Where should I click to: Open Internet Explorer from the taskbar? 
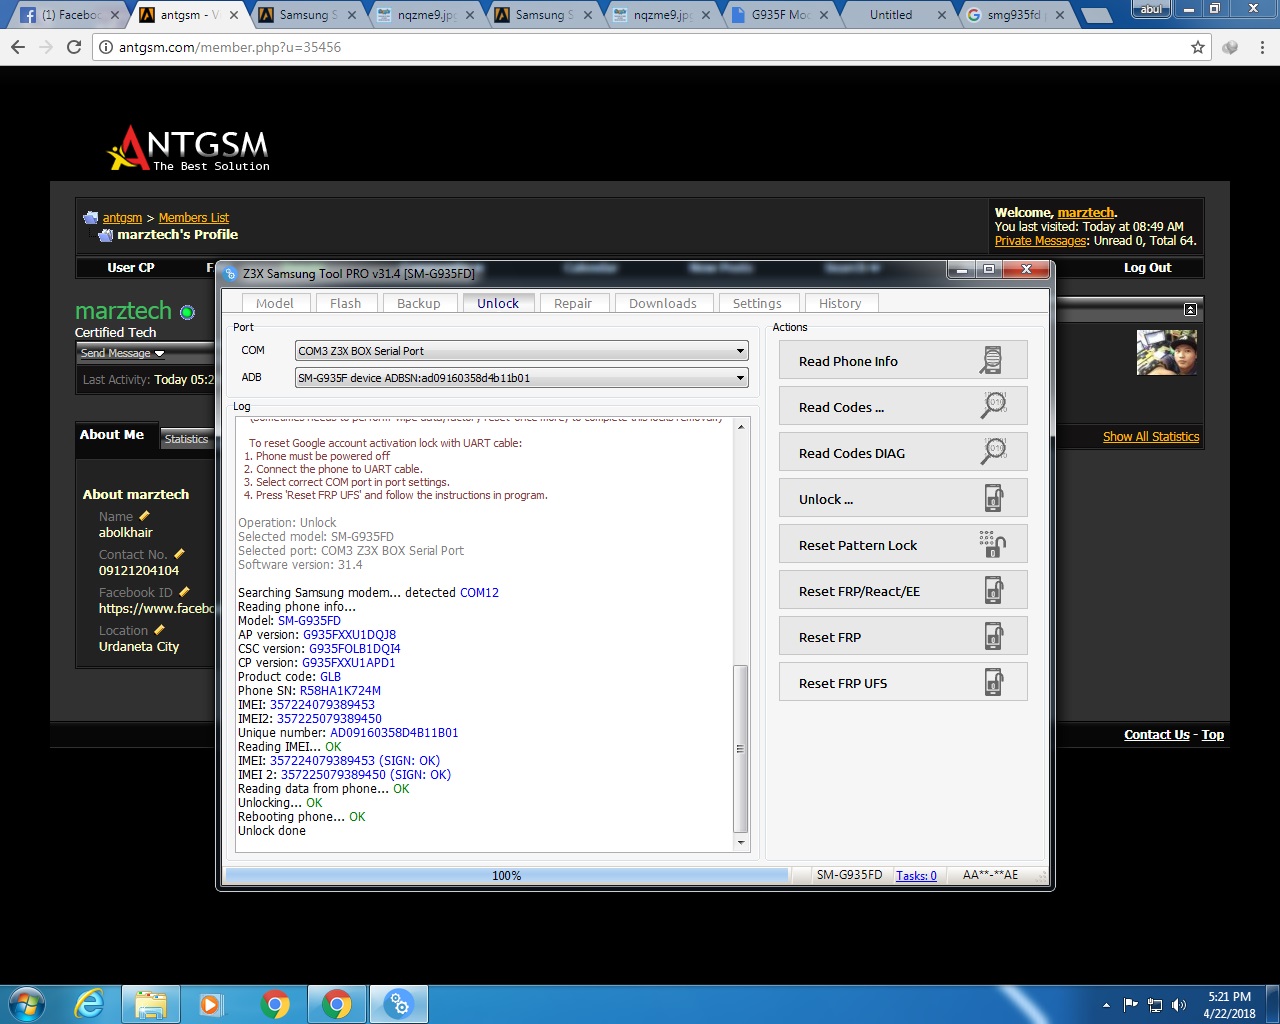tap(89, 1004)
